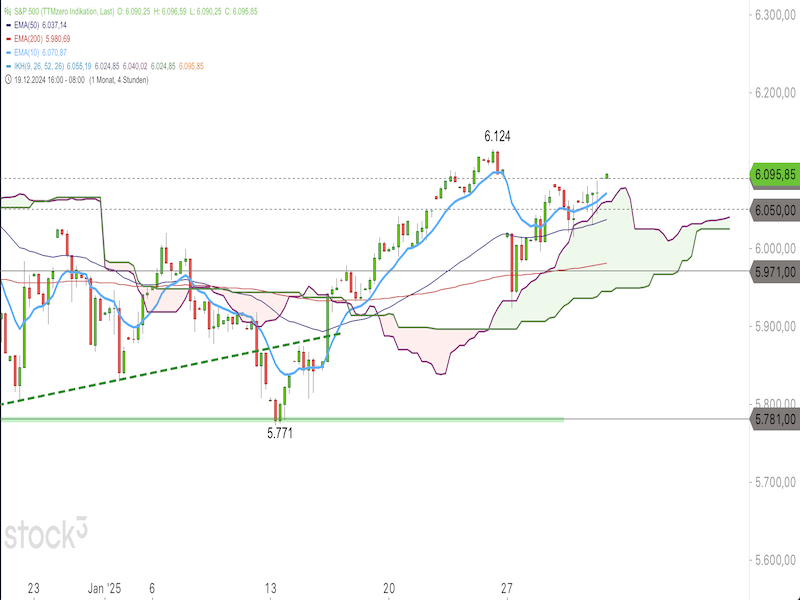
Task: Click the green current price tag 6.095,85
Action: click(774, 174)
